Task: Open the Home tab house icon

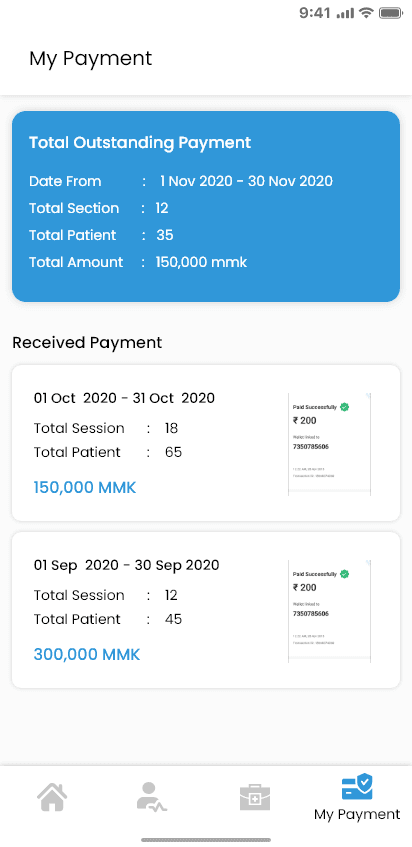Action: 52,797
